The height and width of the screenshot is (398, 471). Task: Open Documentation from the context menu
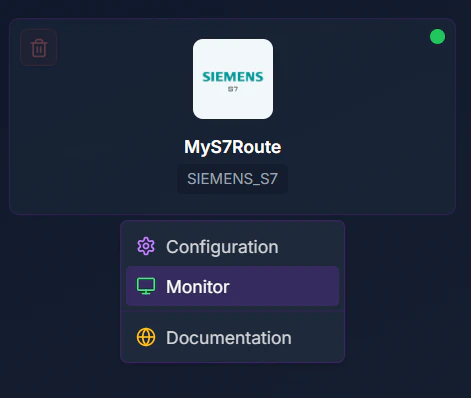pos(232,337)
